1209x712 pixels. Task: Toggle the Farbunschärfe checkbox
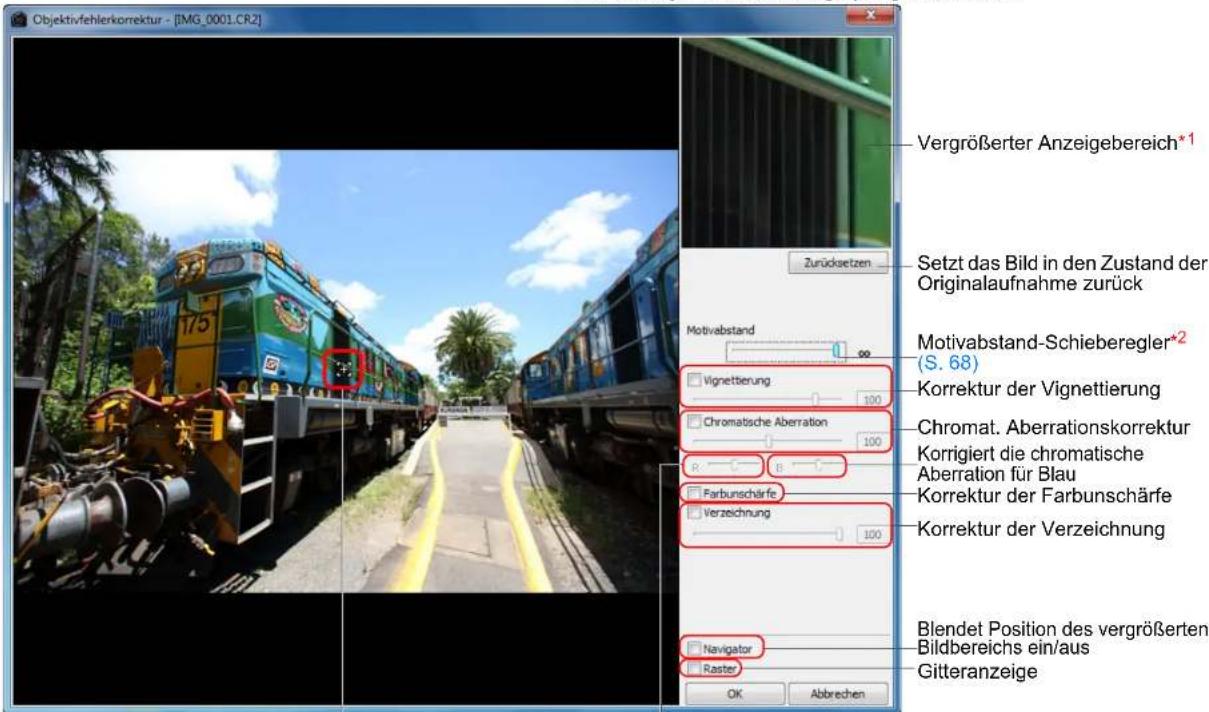click(x=695, y=492)
